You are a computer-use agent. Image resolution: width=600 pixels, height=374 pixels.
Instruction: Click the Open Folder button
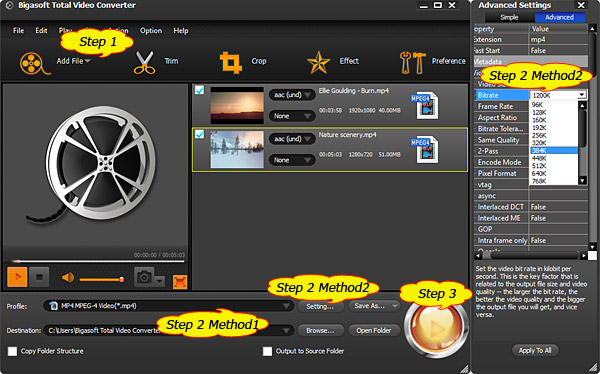pyautogui.click(x=374, y=330)
